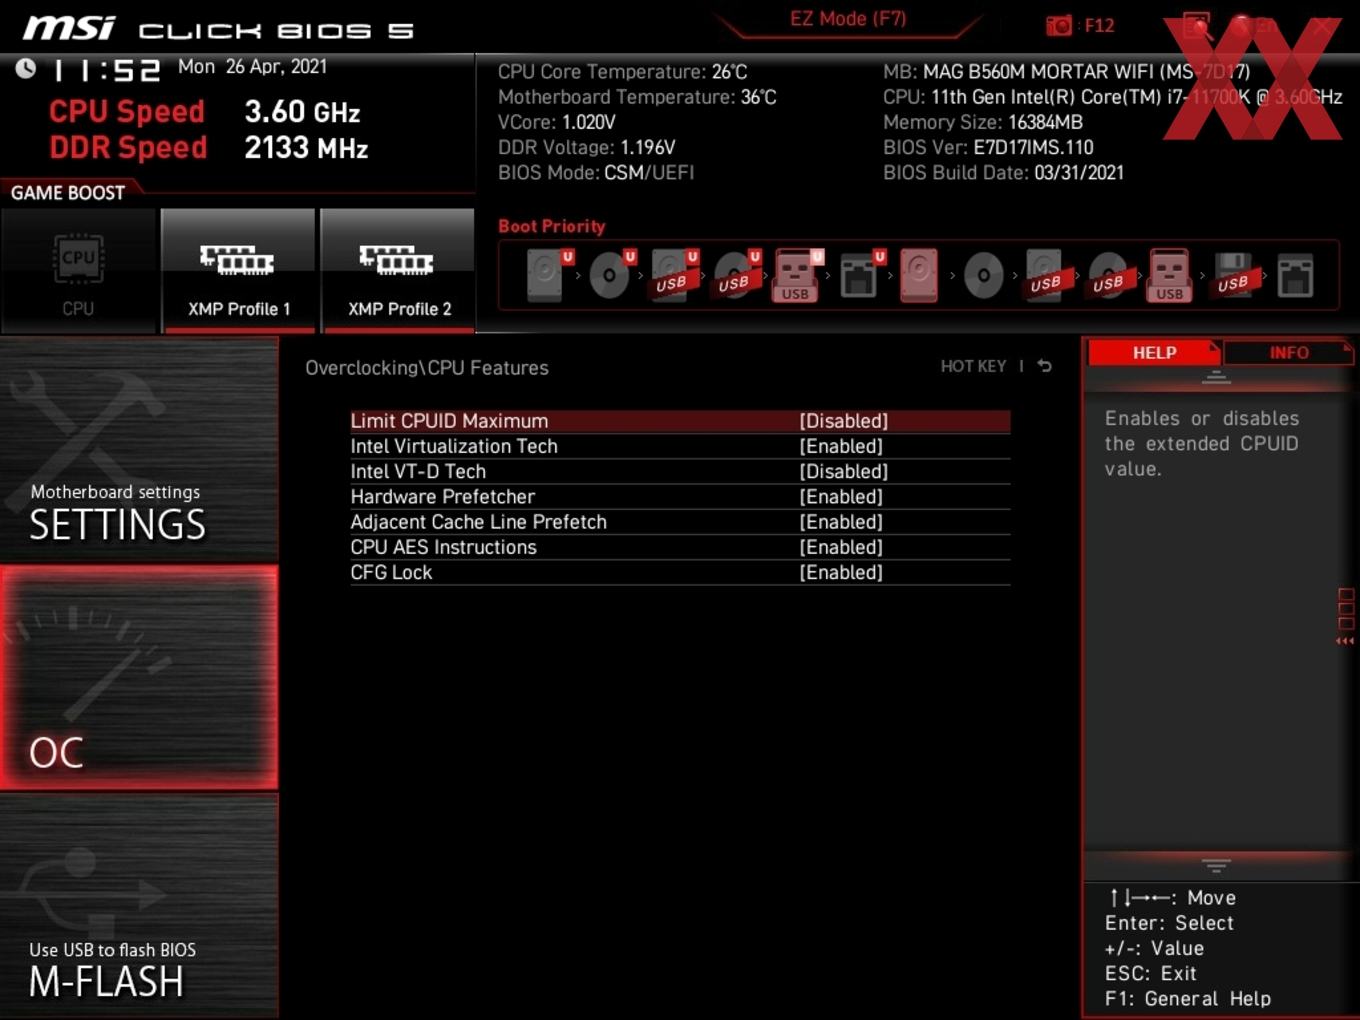Click the Motherboard Temperature 36°C reading
The height and width of the screenshot is (1020, 1360).
(x=637, y=97)
